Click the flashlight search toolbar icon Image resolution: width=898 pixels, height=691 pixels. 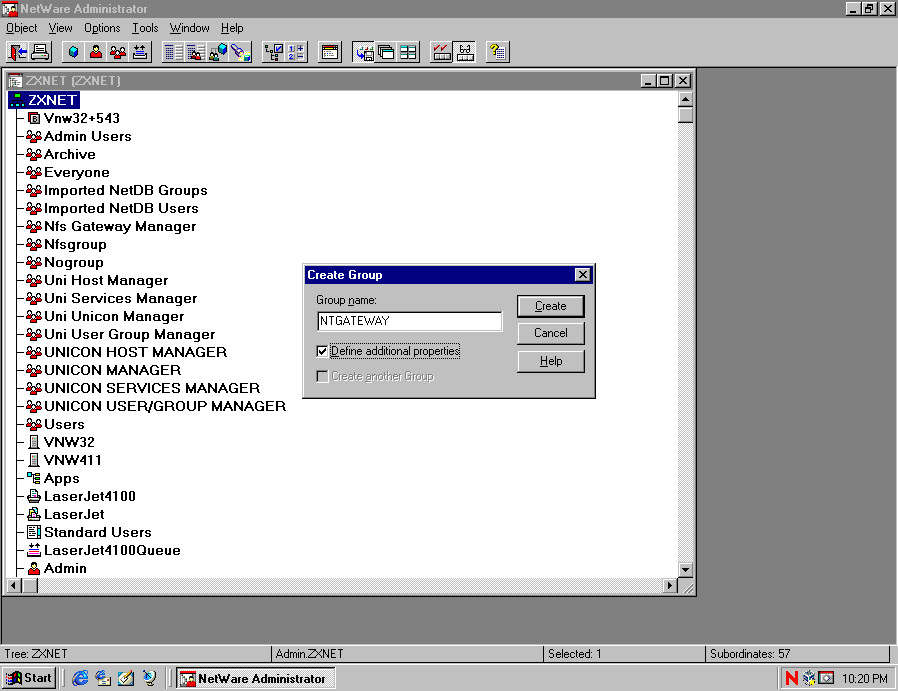pyautogui.click(x=240, y=52)
